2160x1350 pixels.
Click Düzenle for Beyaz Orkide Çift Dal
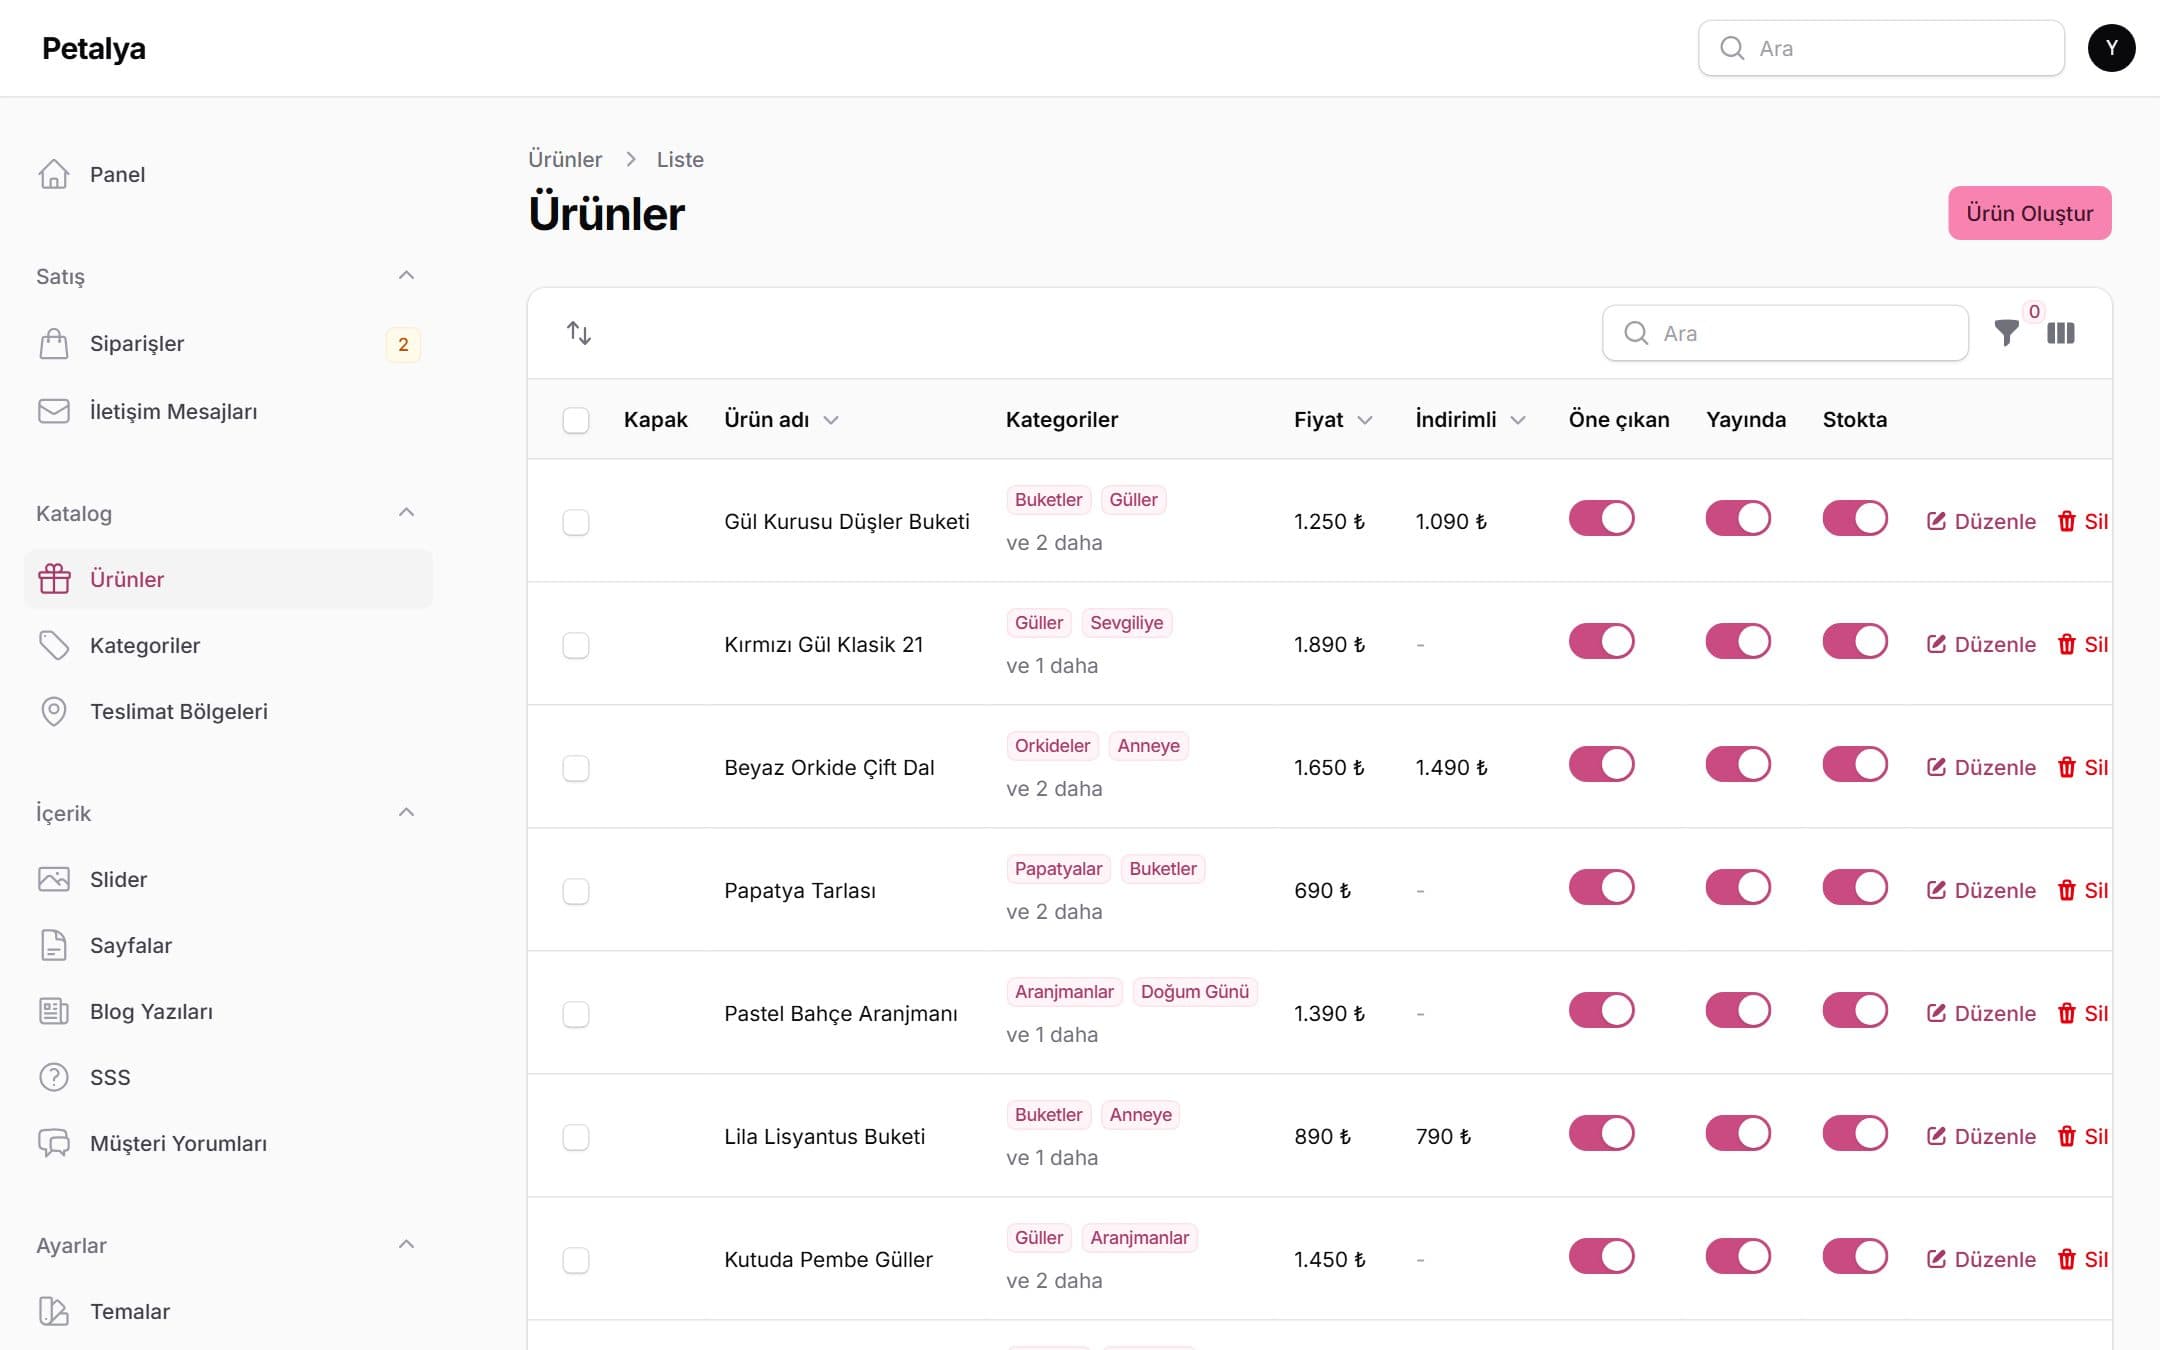pyautogui.click(x=1981, y=767)
